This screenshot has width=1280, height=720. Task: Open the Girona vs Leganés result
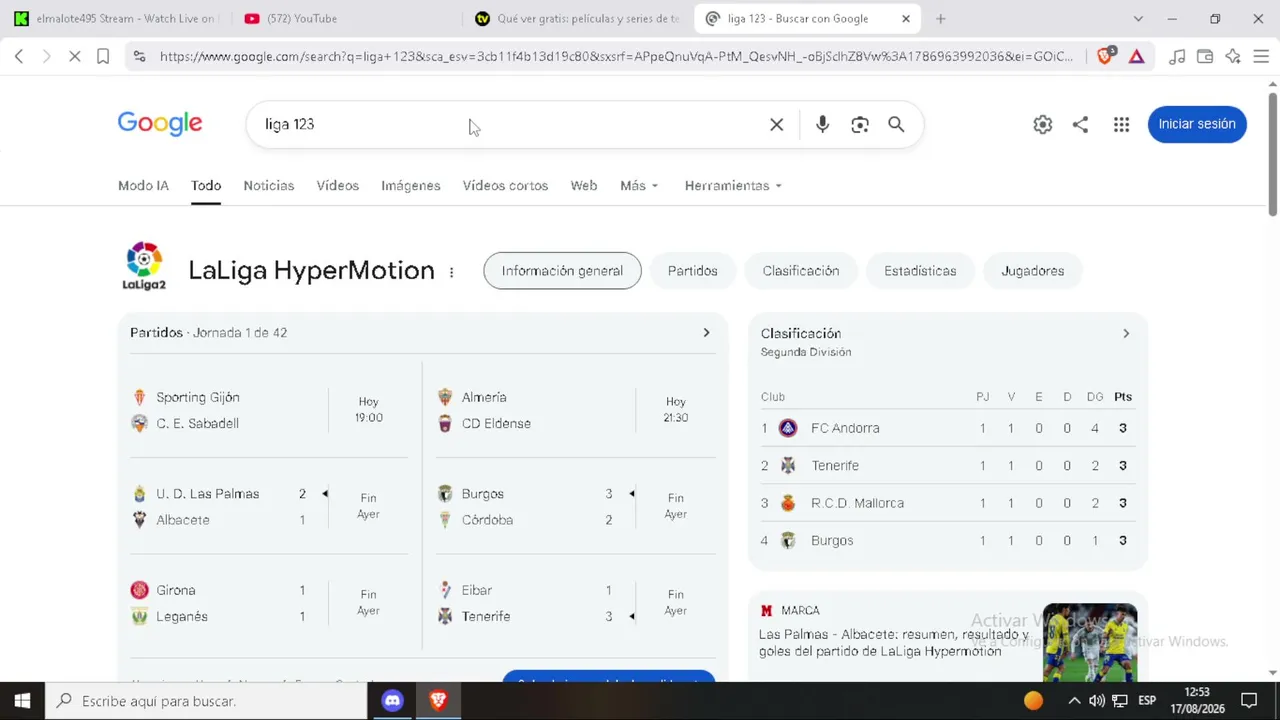tap(269, 603)
